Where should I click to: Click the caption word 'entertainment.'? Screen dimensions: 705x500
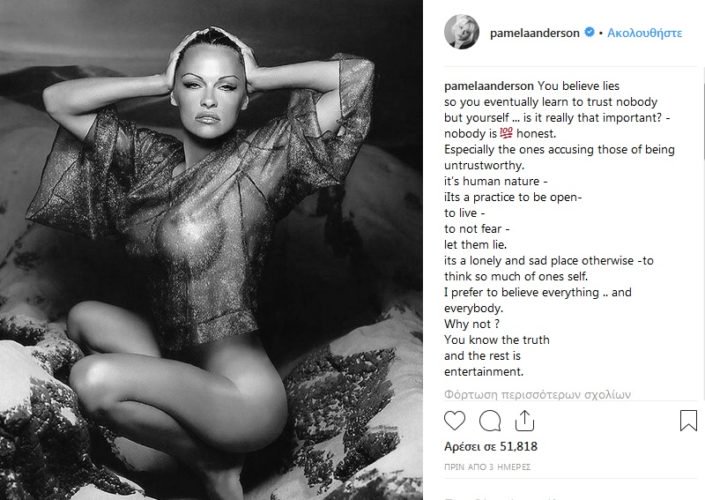click(484, 371)
